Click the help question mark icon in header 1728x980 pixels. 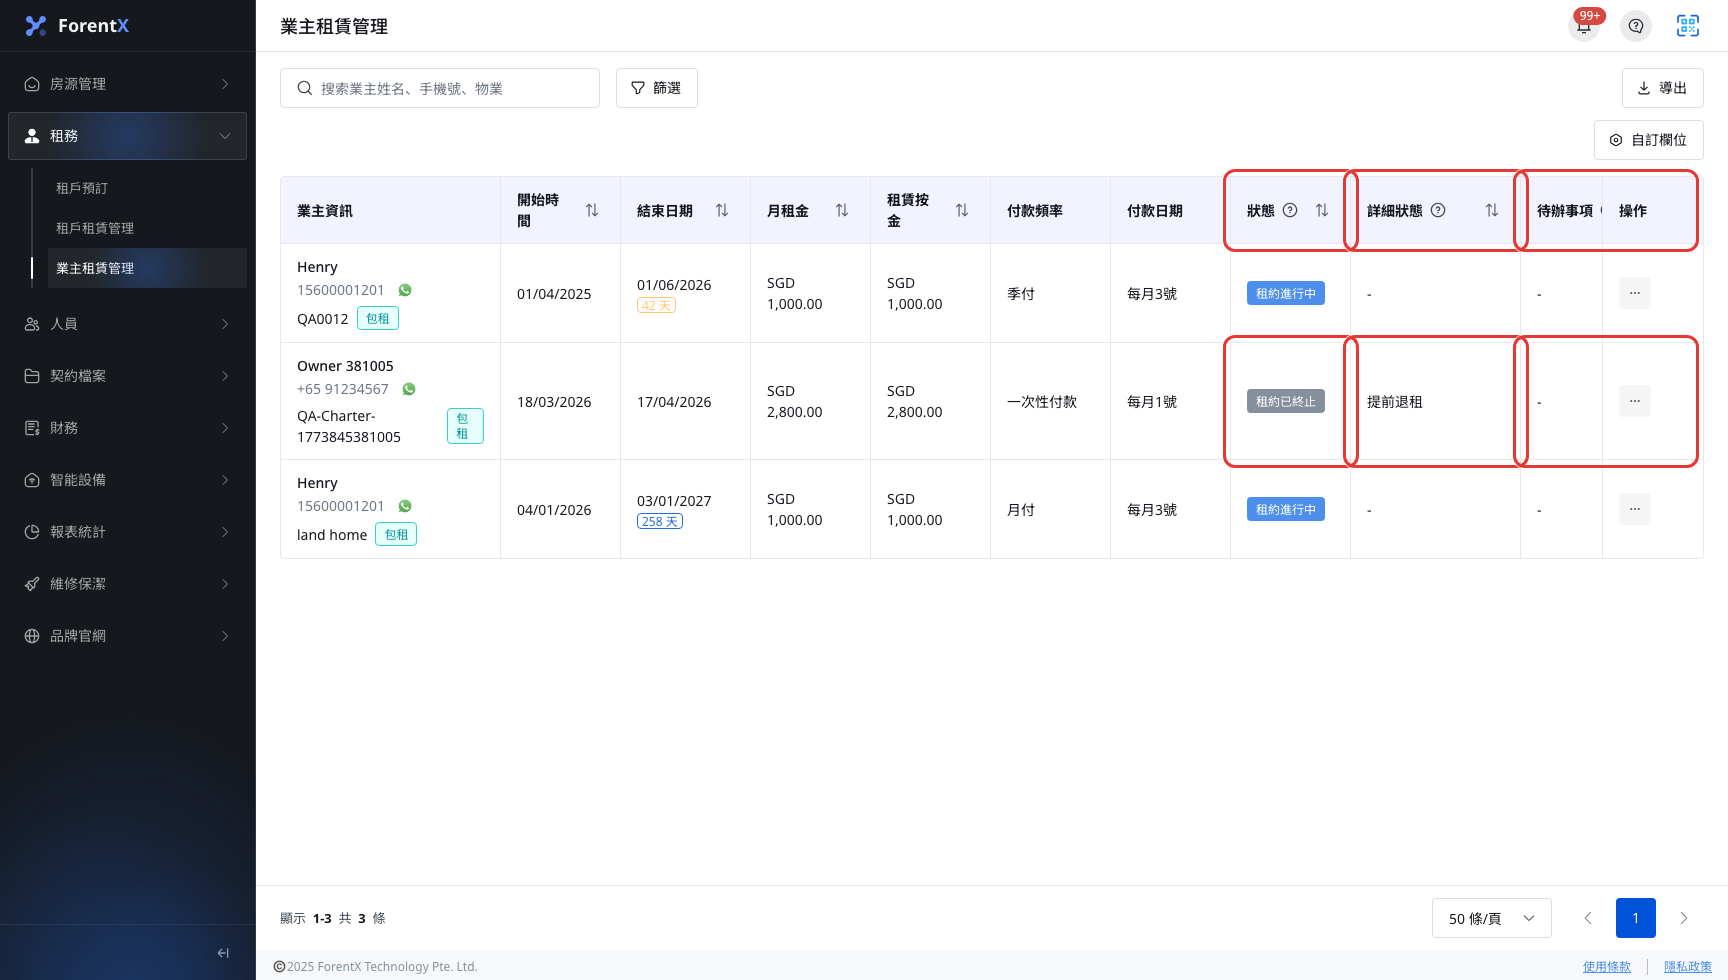coord(1636,26)
